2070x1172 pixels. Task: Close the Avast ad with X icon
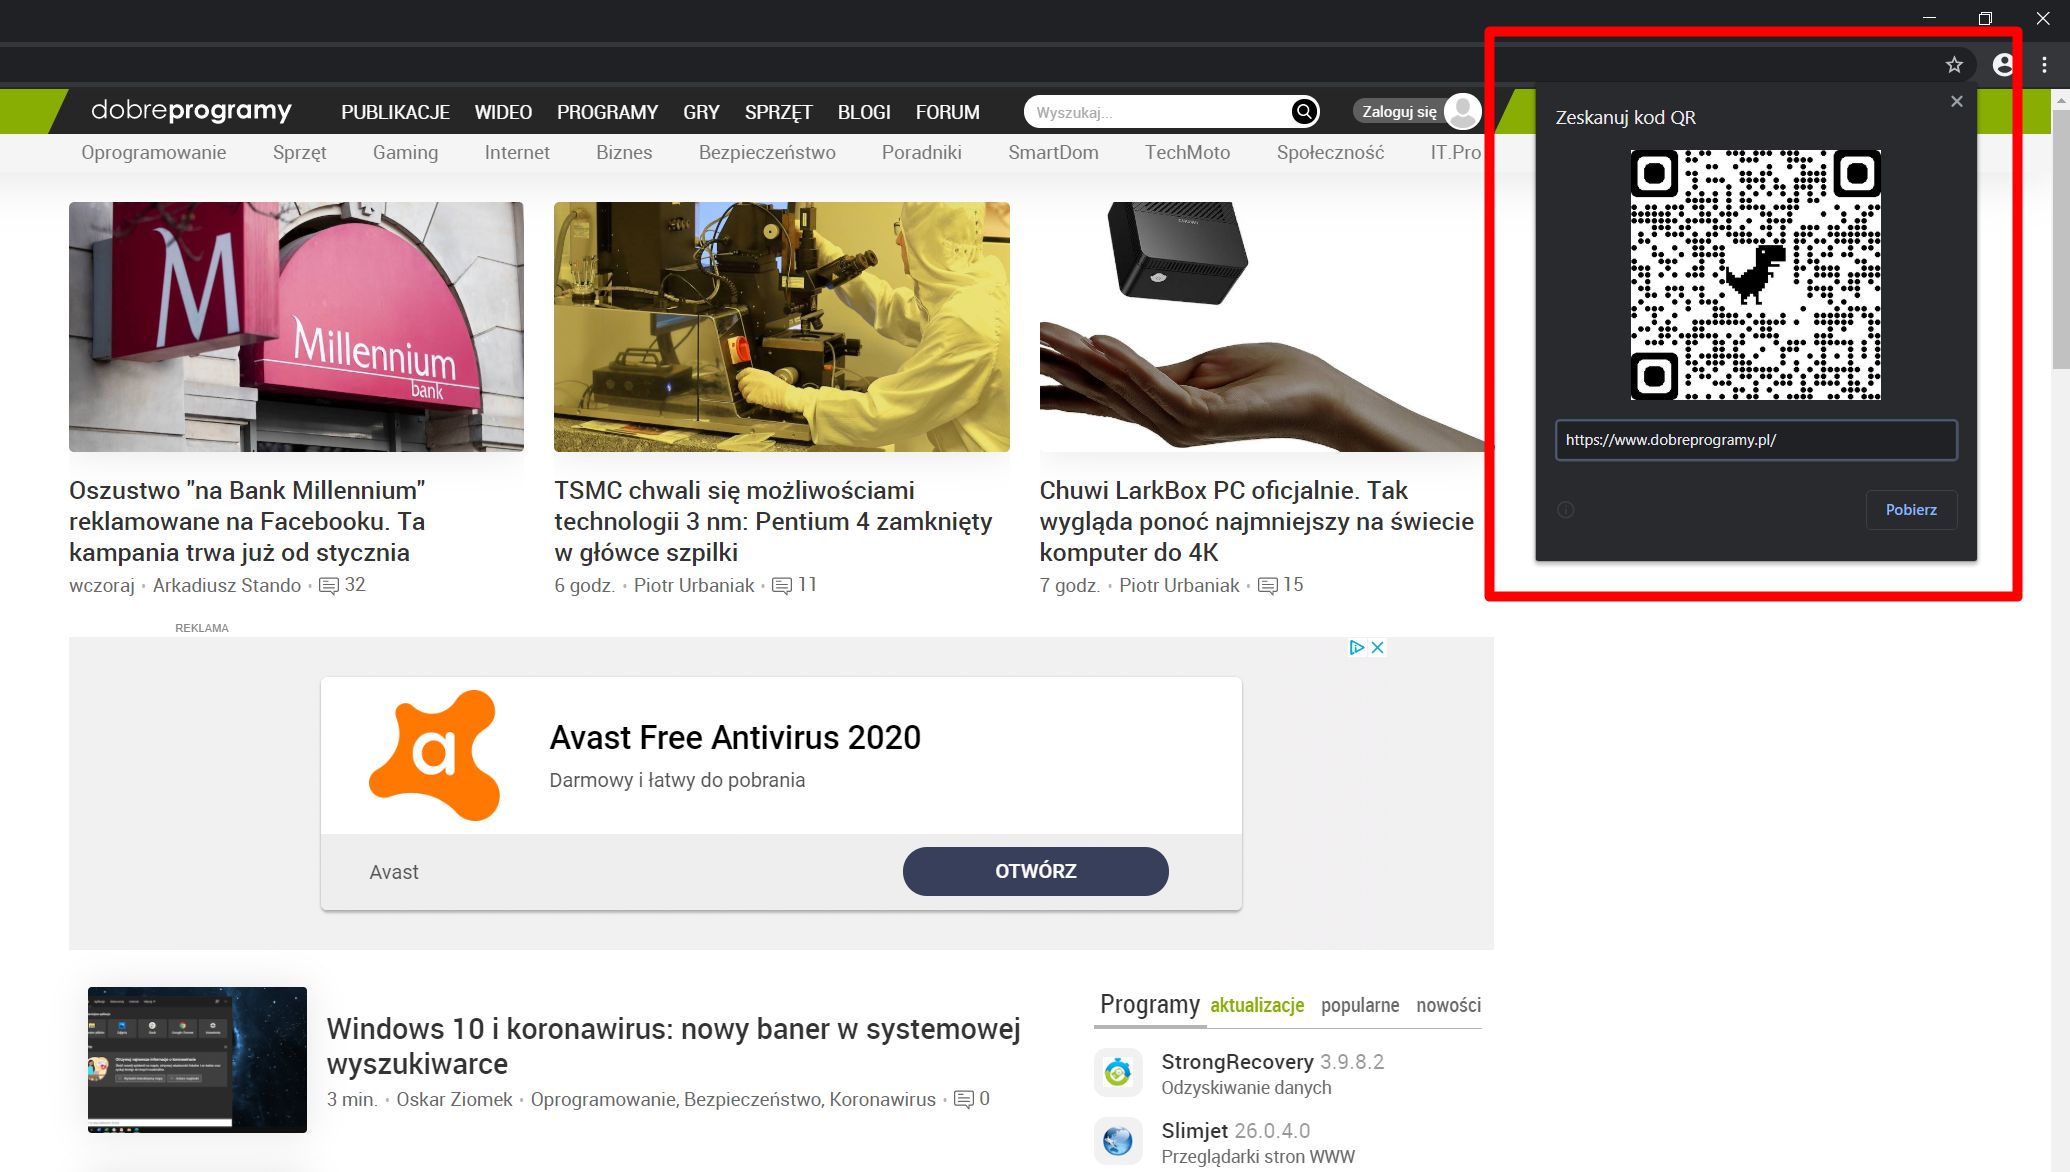pos(1378,648)
